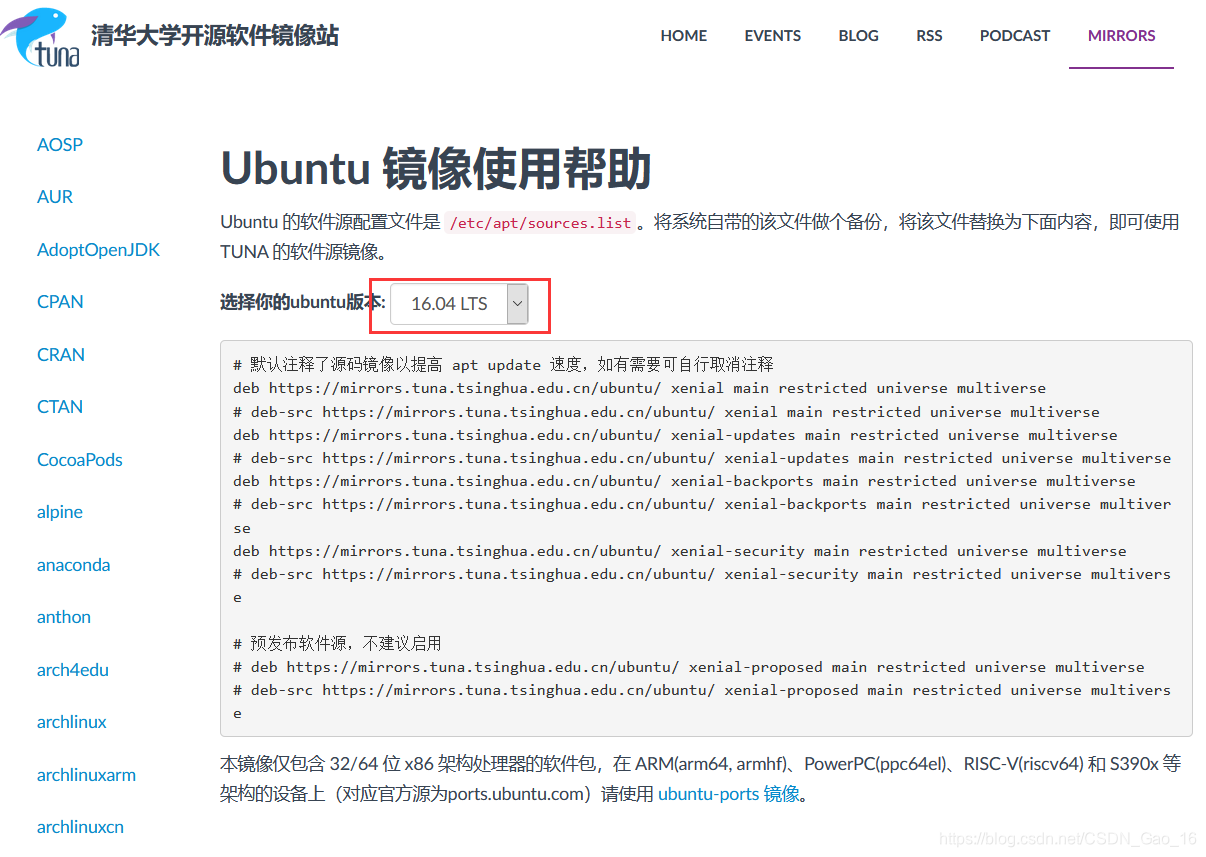Screen dimensions: 1206x857
Task: Open the CPAN mirror help
Action: click(x=60, y=302)
